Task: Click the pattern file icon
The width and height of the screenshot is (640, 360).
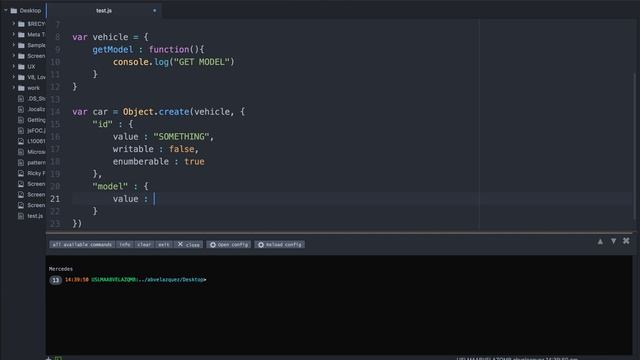Action: (x=21, y=162)
